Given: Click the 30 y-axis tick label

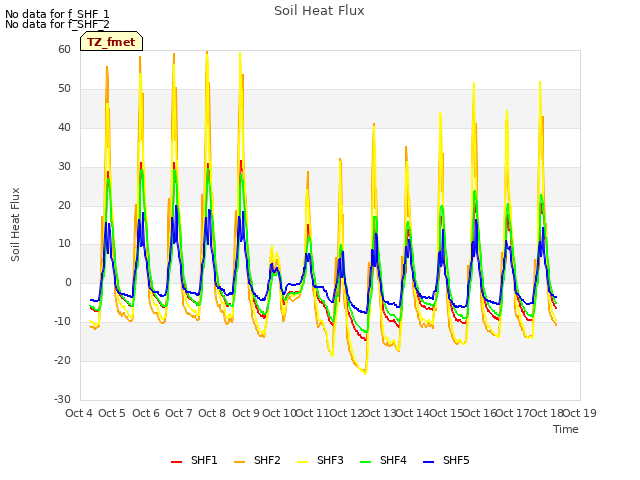Looking at the screenshot, I should click(64, 167).
